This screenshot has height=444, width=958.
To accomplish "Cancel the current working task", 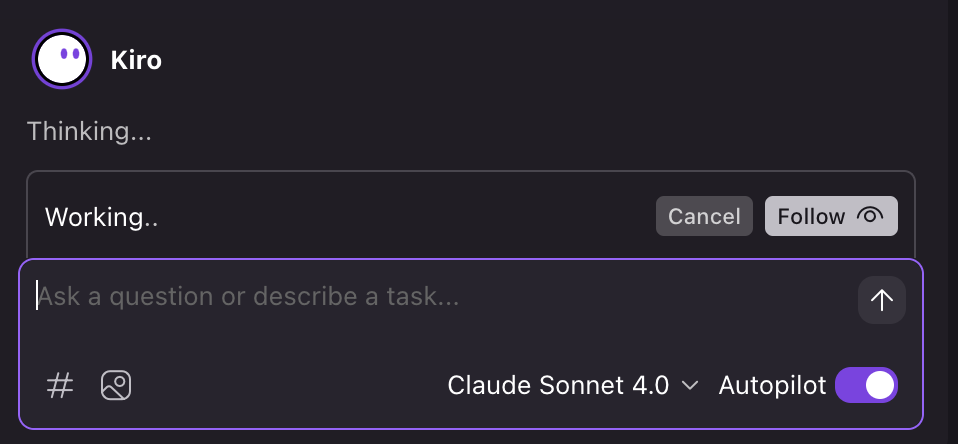I will (704, 216).
